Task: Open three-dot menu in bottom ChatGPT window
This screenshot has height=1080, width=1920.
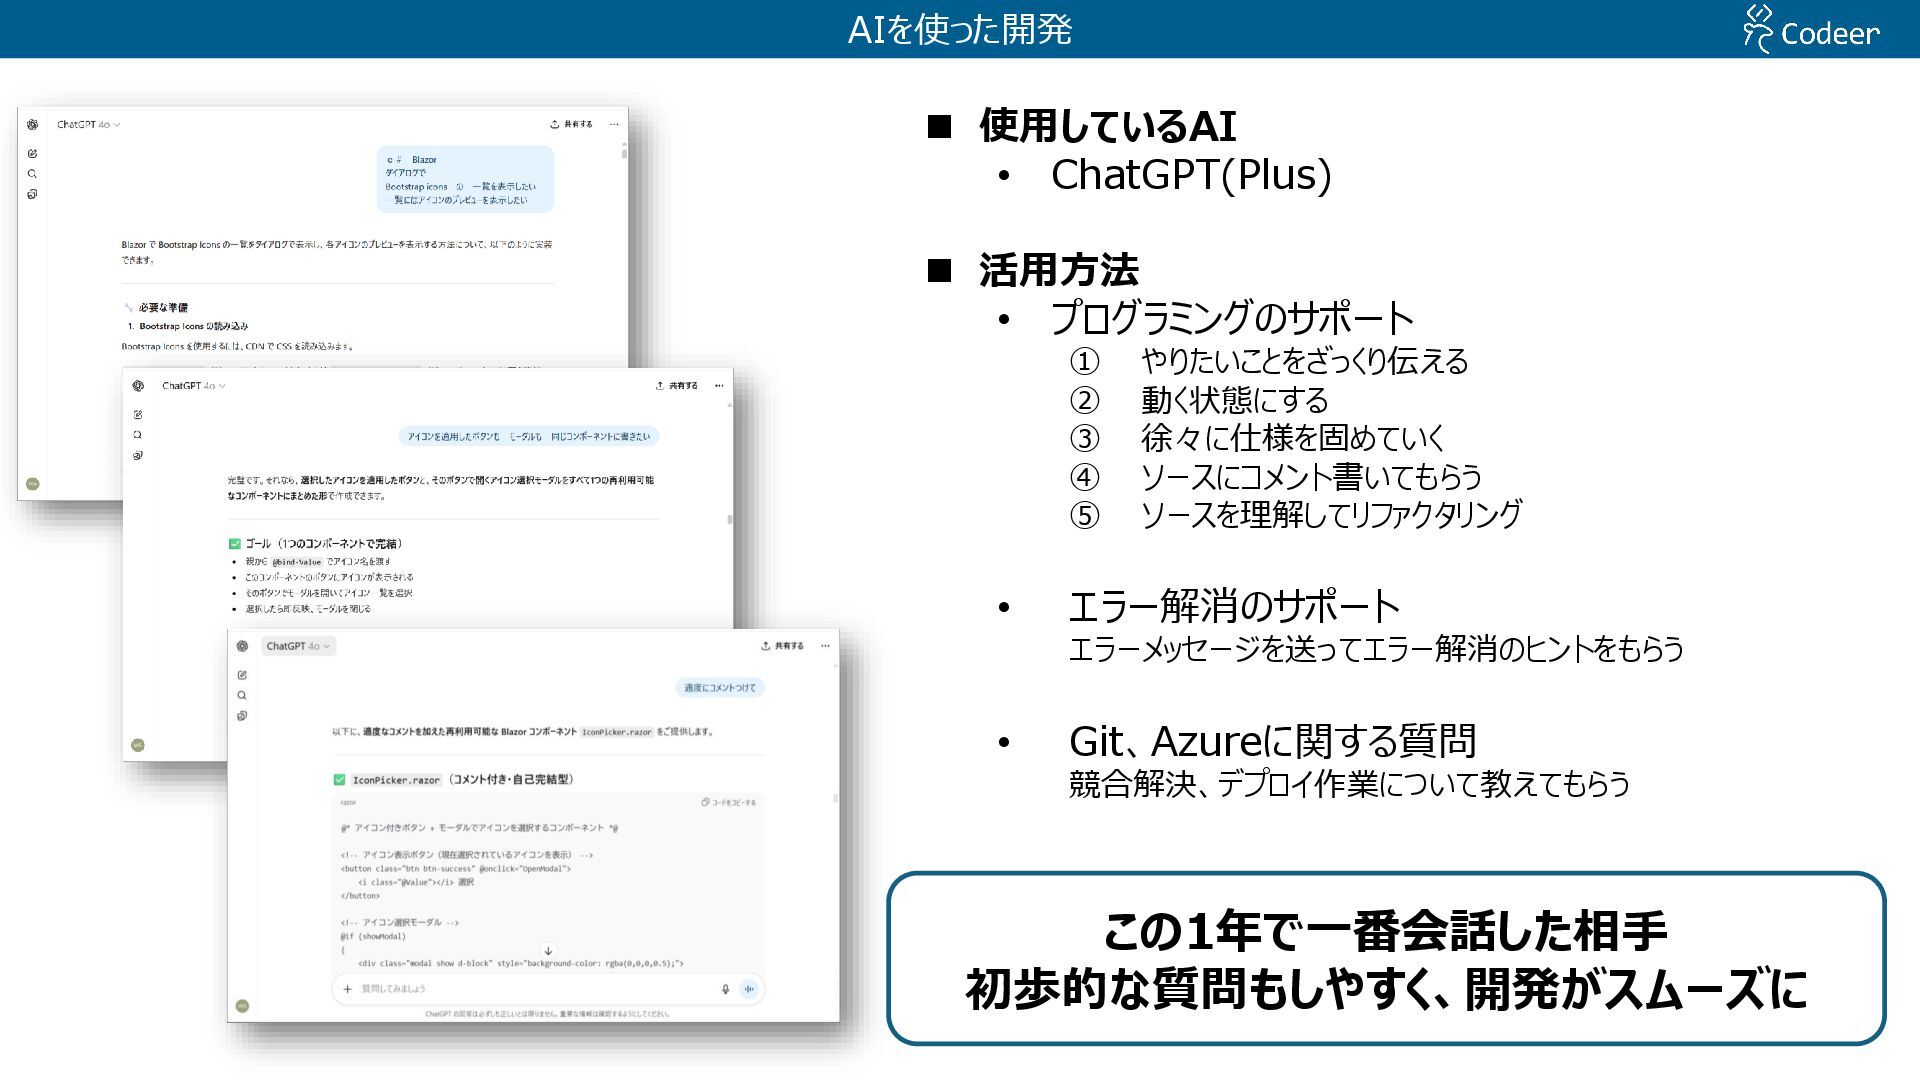Action: click(825, 646)
